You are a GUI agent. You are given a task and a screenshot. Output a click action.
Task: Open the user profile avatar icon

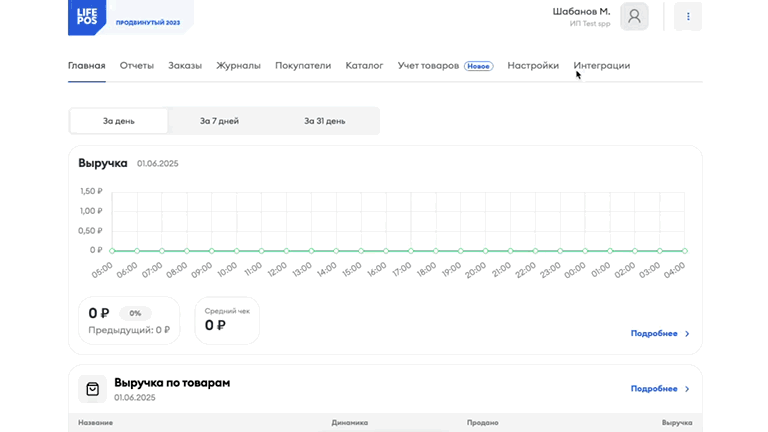click(634, 17)
